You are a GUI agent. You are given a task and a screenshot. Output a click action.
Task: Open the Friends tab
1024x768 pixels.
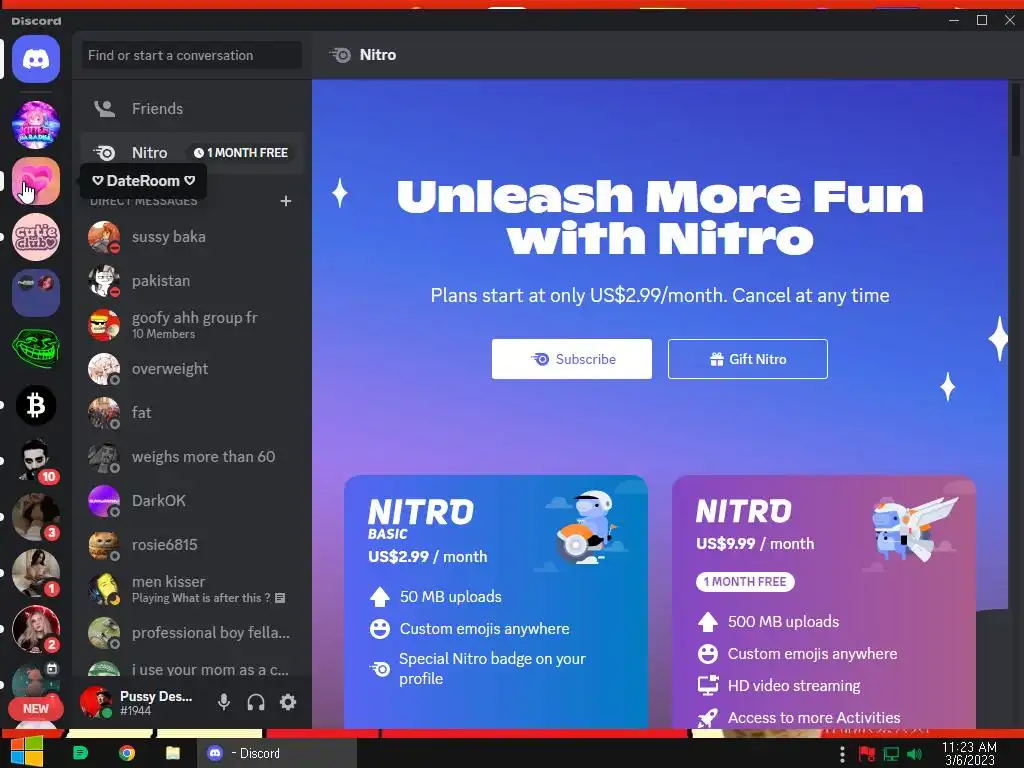[x=192, y=108]
